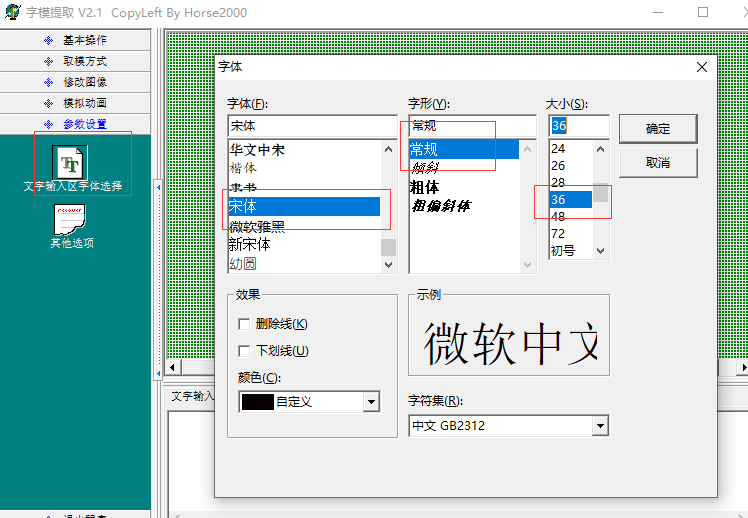This screenshot has width=748, height=518.
Task: Choose 倾斜 italic font style
Action: (x=464, y=168)
